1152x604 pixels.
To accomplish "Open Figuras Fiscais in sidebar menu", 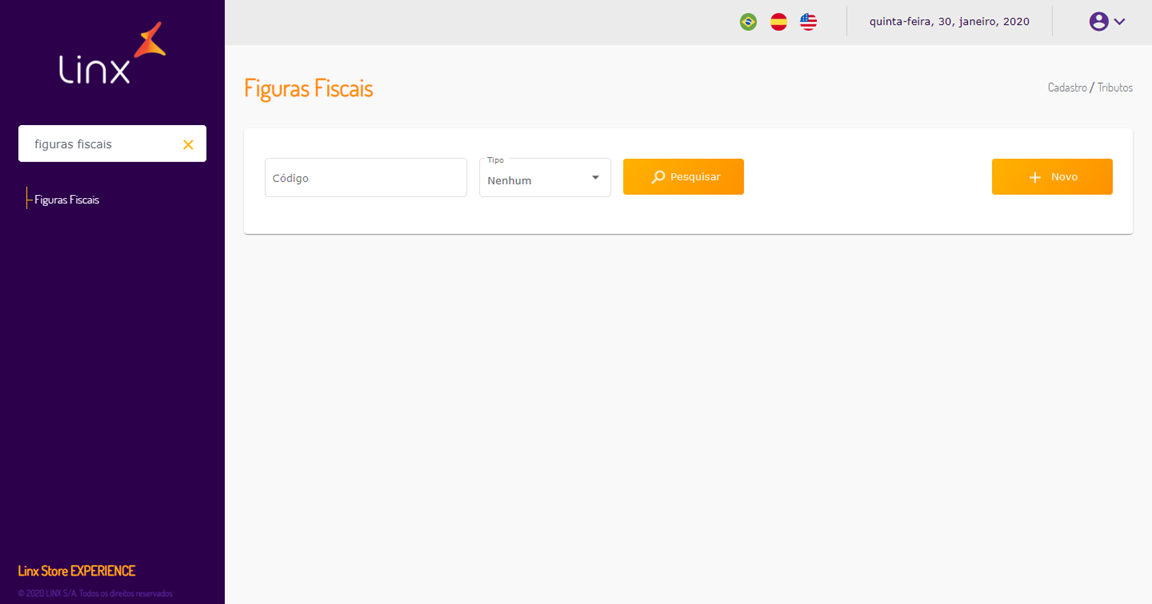I will [67, 200].
